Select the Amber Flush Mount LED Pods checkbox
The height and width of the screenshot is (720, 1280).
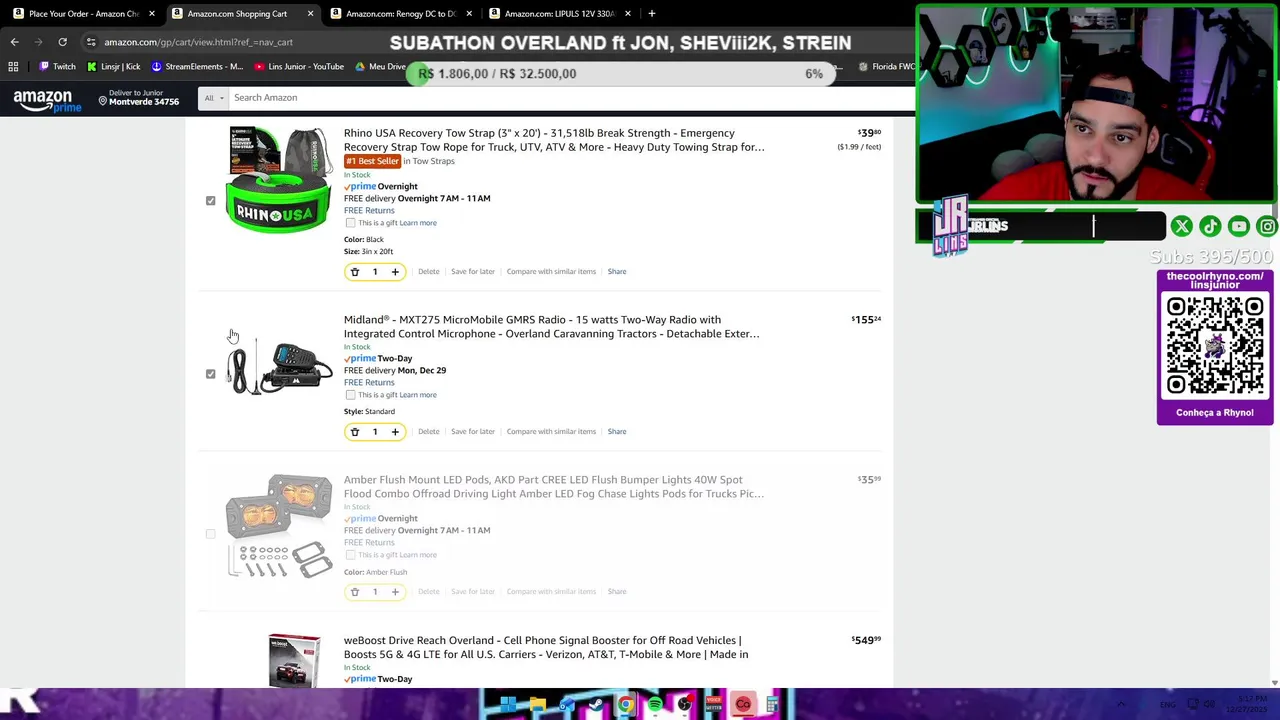coord(210,534)
